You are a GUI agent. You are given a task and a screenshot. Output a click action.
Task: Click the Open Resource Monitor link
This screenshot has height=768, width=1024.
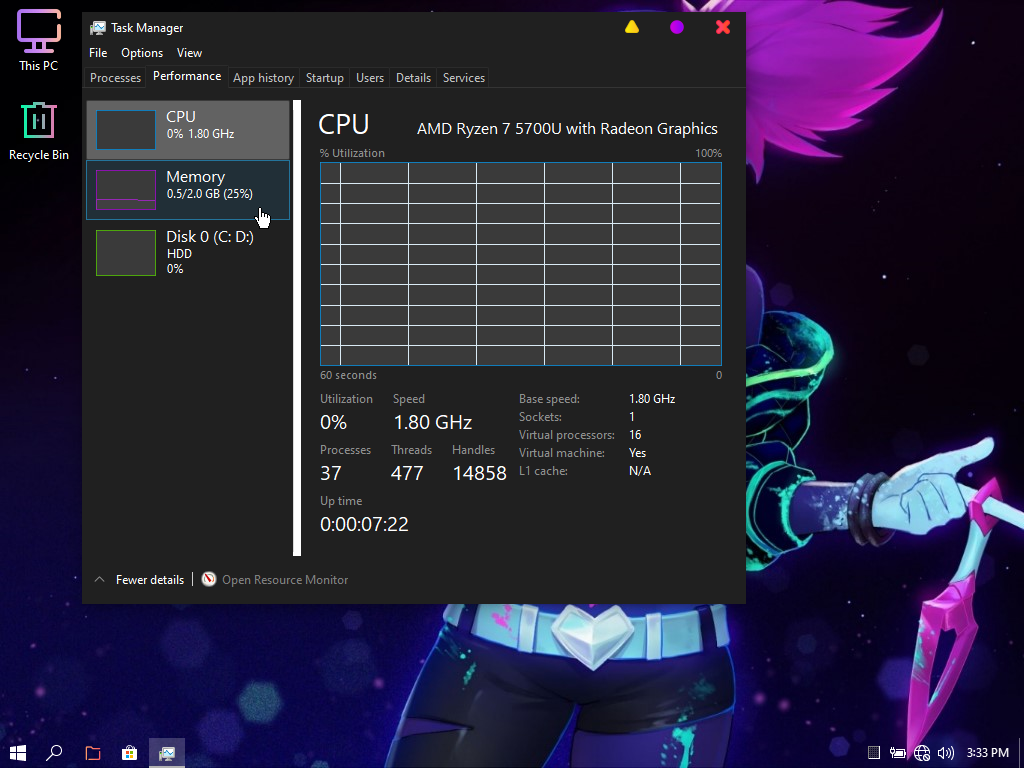(x=285, y=579)
